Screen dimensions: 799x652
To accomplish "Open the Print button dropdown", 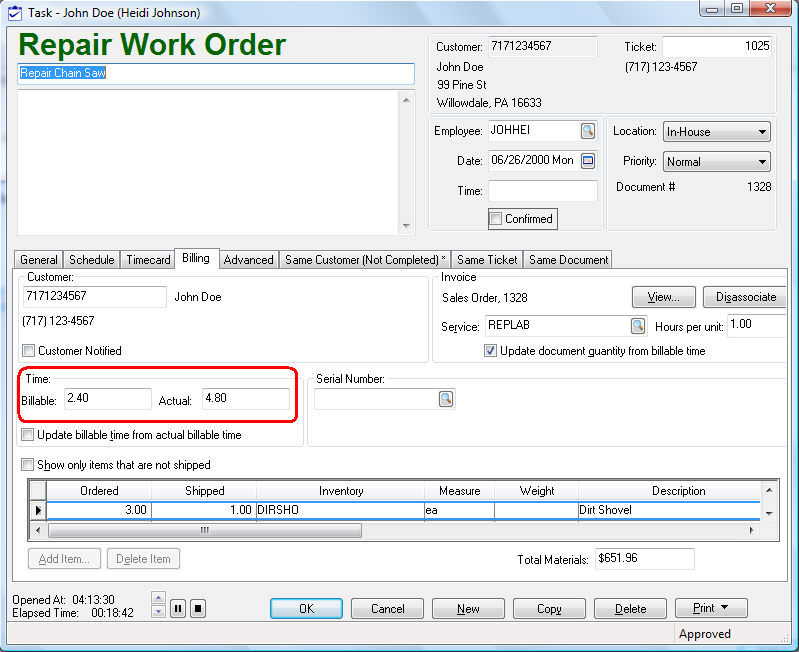I will tap(711, 608).
